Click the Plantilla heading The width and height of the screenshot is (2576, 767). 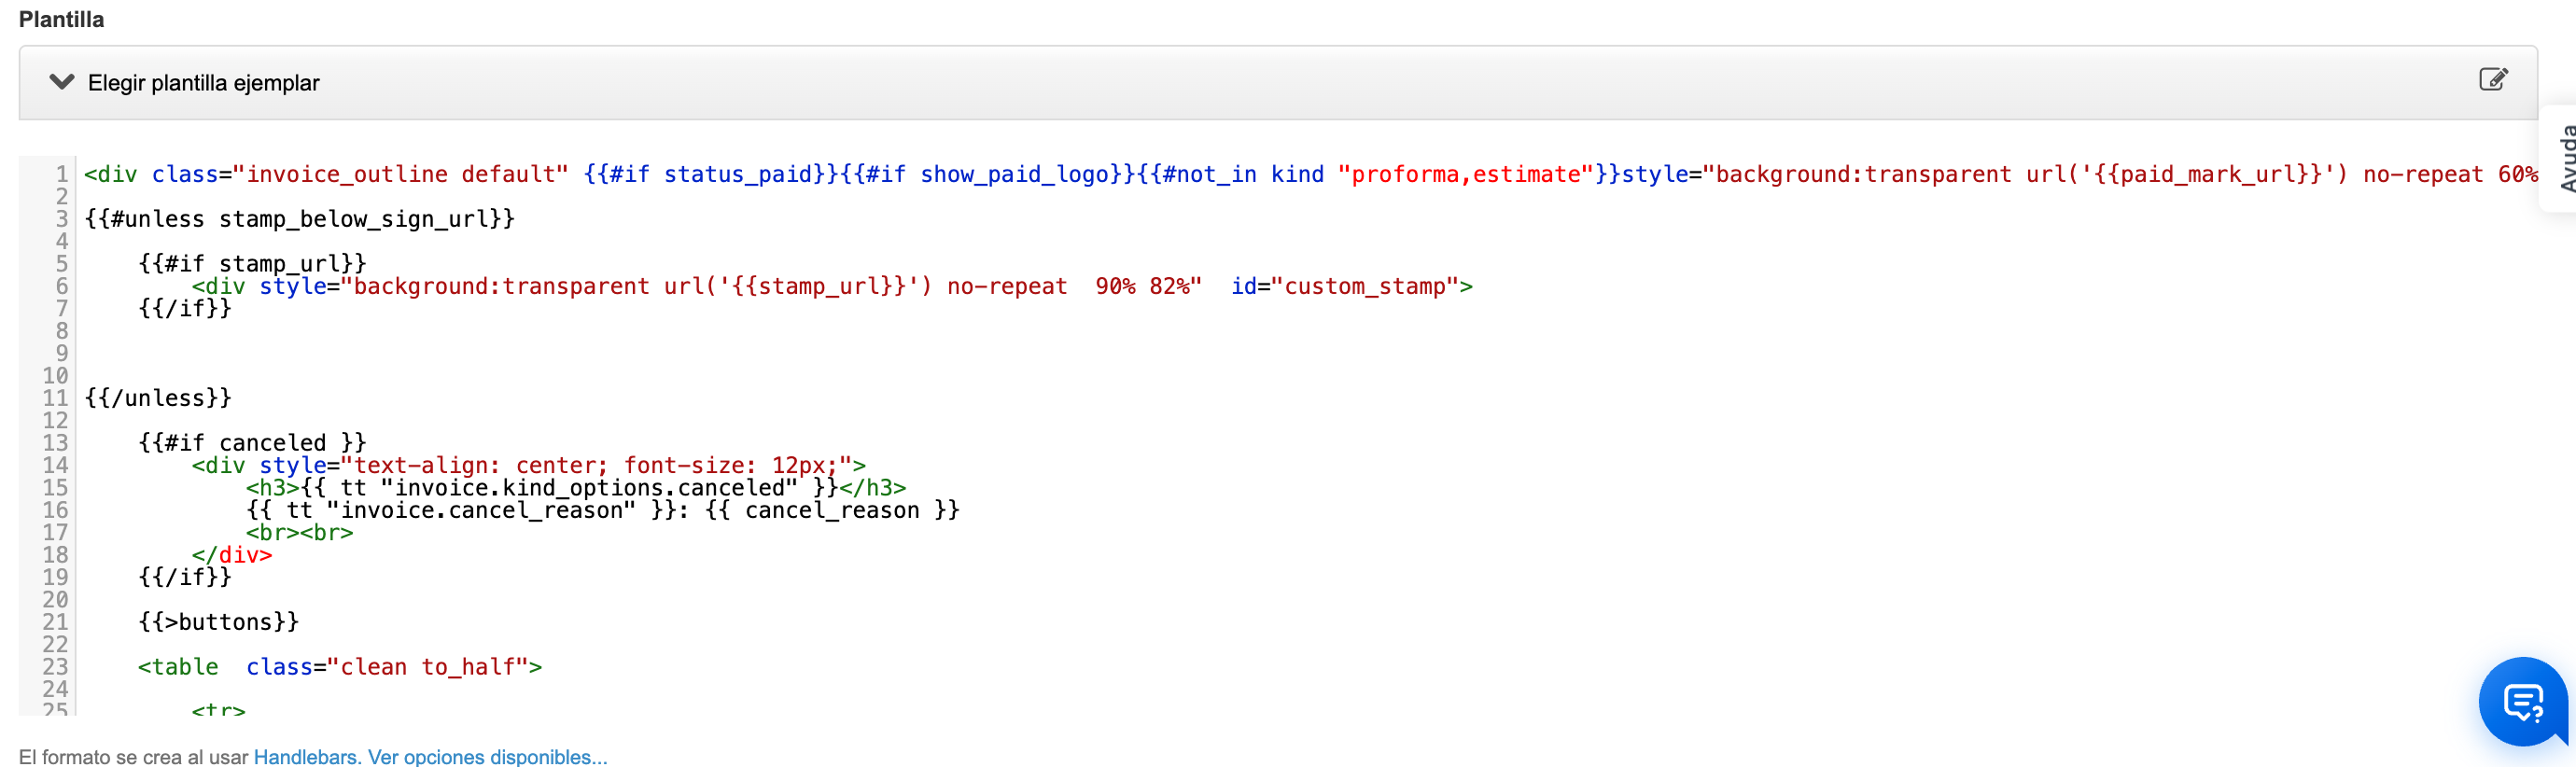[61, 19]
